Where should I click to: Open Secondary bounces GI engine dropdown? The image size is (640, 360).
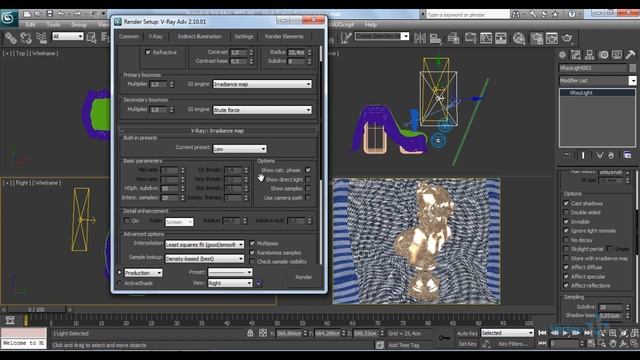point(262,110)
